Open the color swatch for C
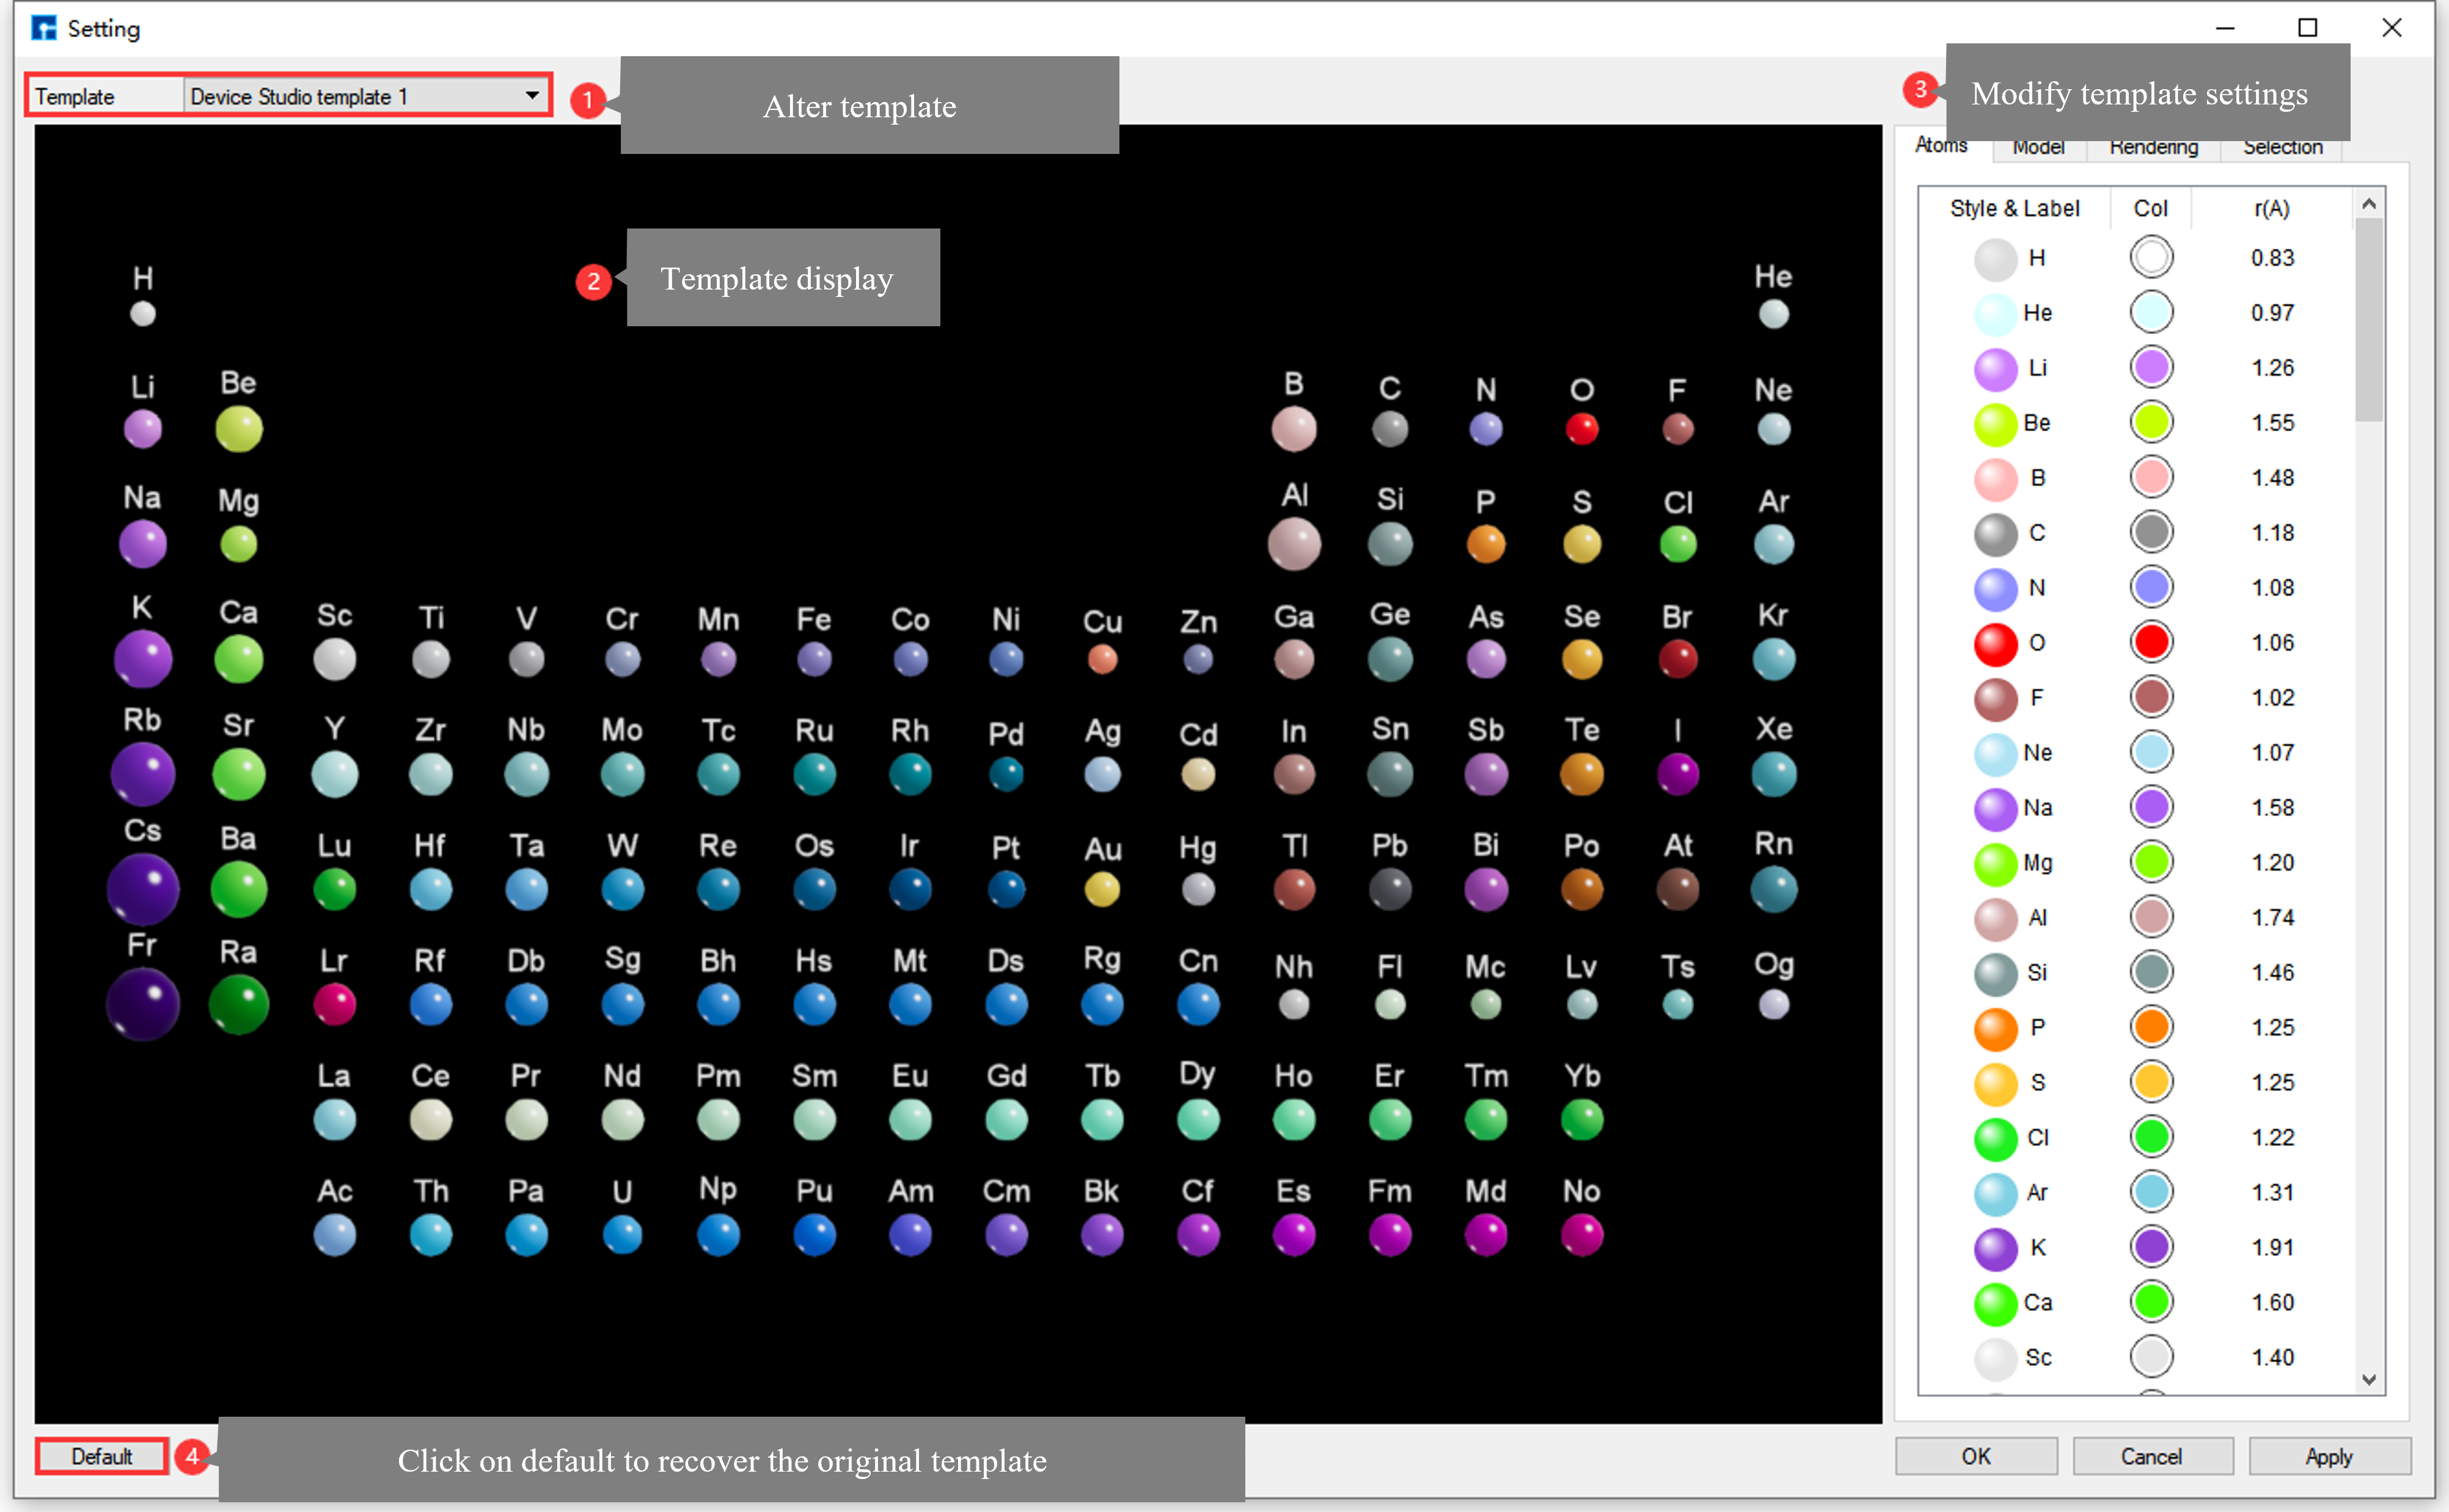Screen dimensions: 2449x1512 coord(2151,532)
